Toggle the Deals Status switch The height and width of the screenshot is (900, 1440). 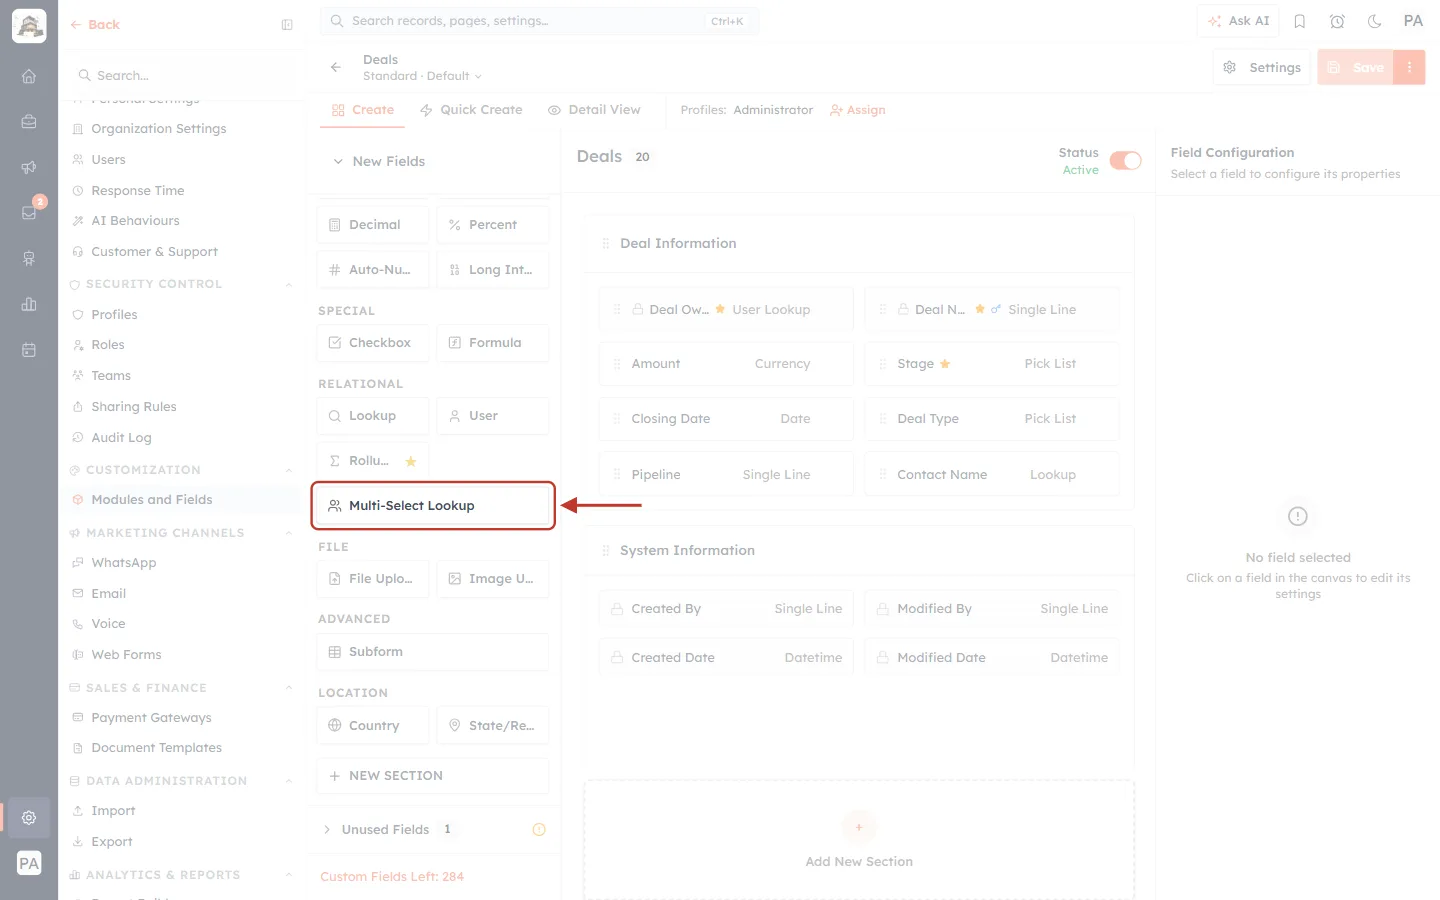[x=1125, y=161]
